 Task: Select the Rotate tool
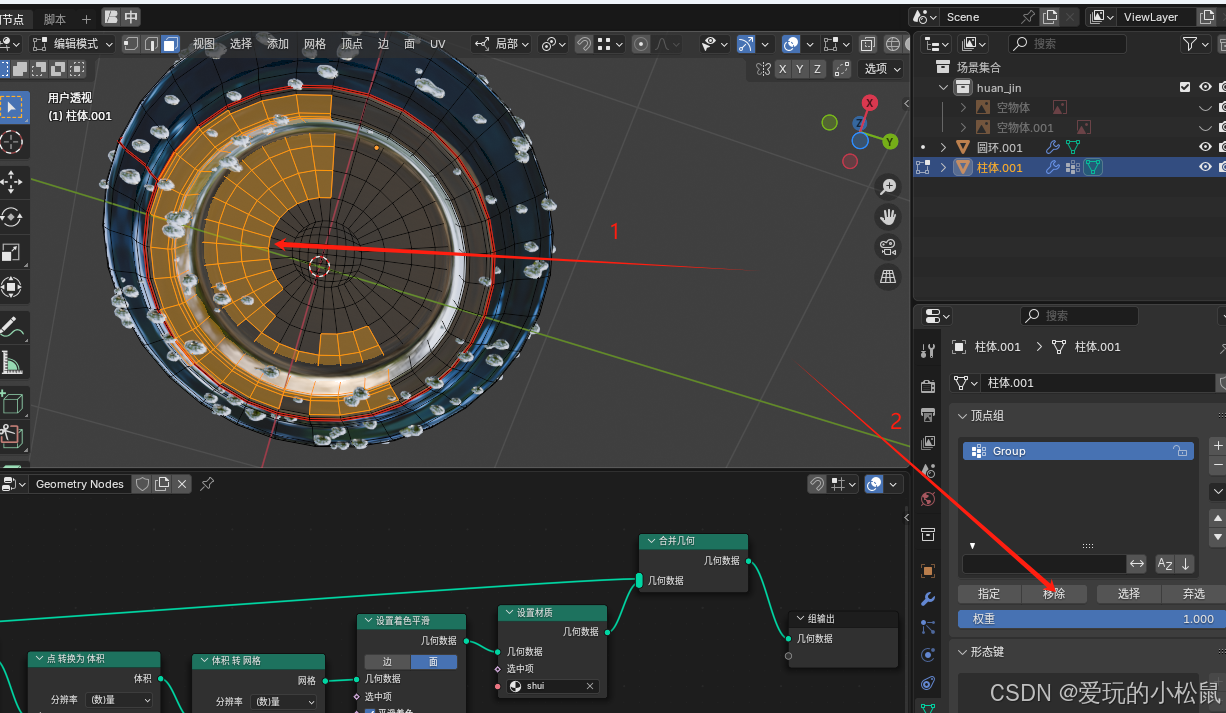click(12, 217)
